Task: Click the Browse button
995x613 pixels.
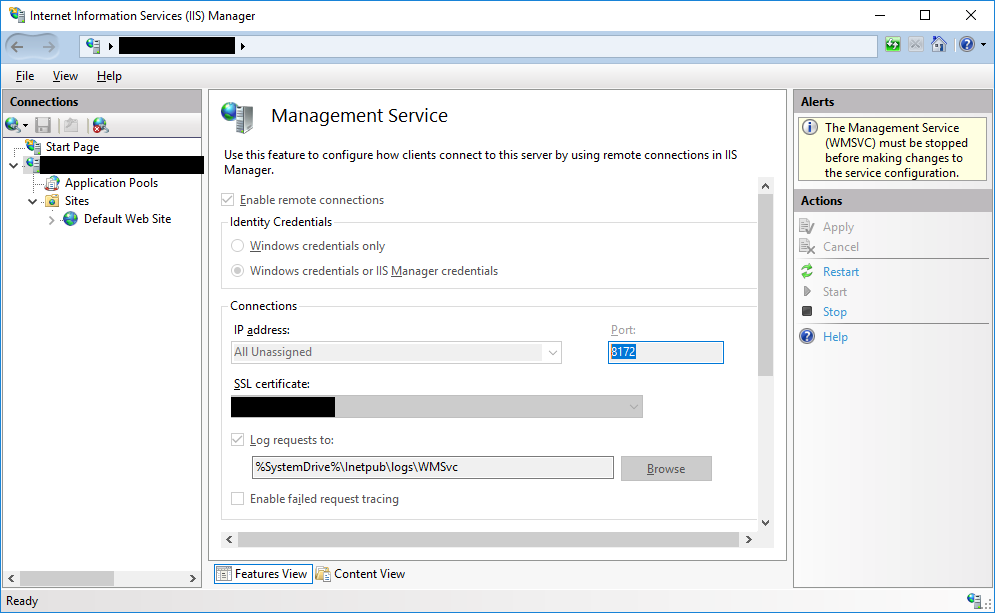Action: click(x=666, y=468)
